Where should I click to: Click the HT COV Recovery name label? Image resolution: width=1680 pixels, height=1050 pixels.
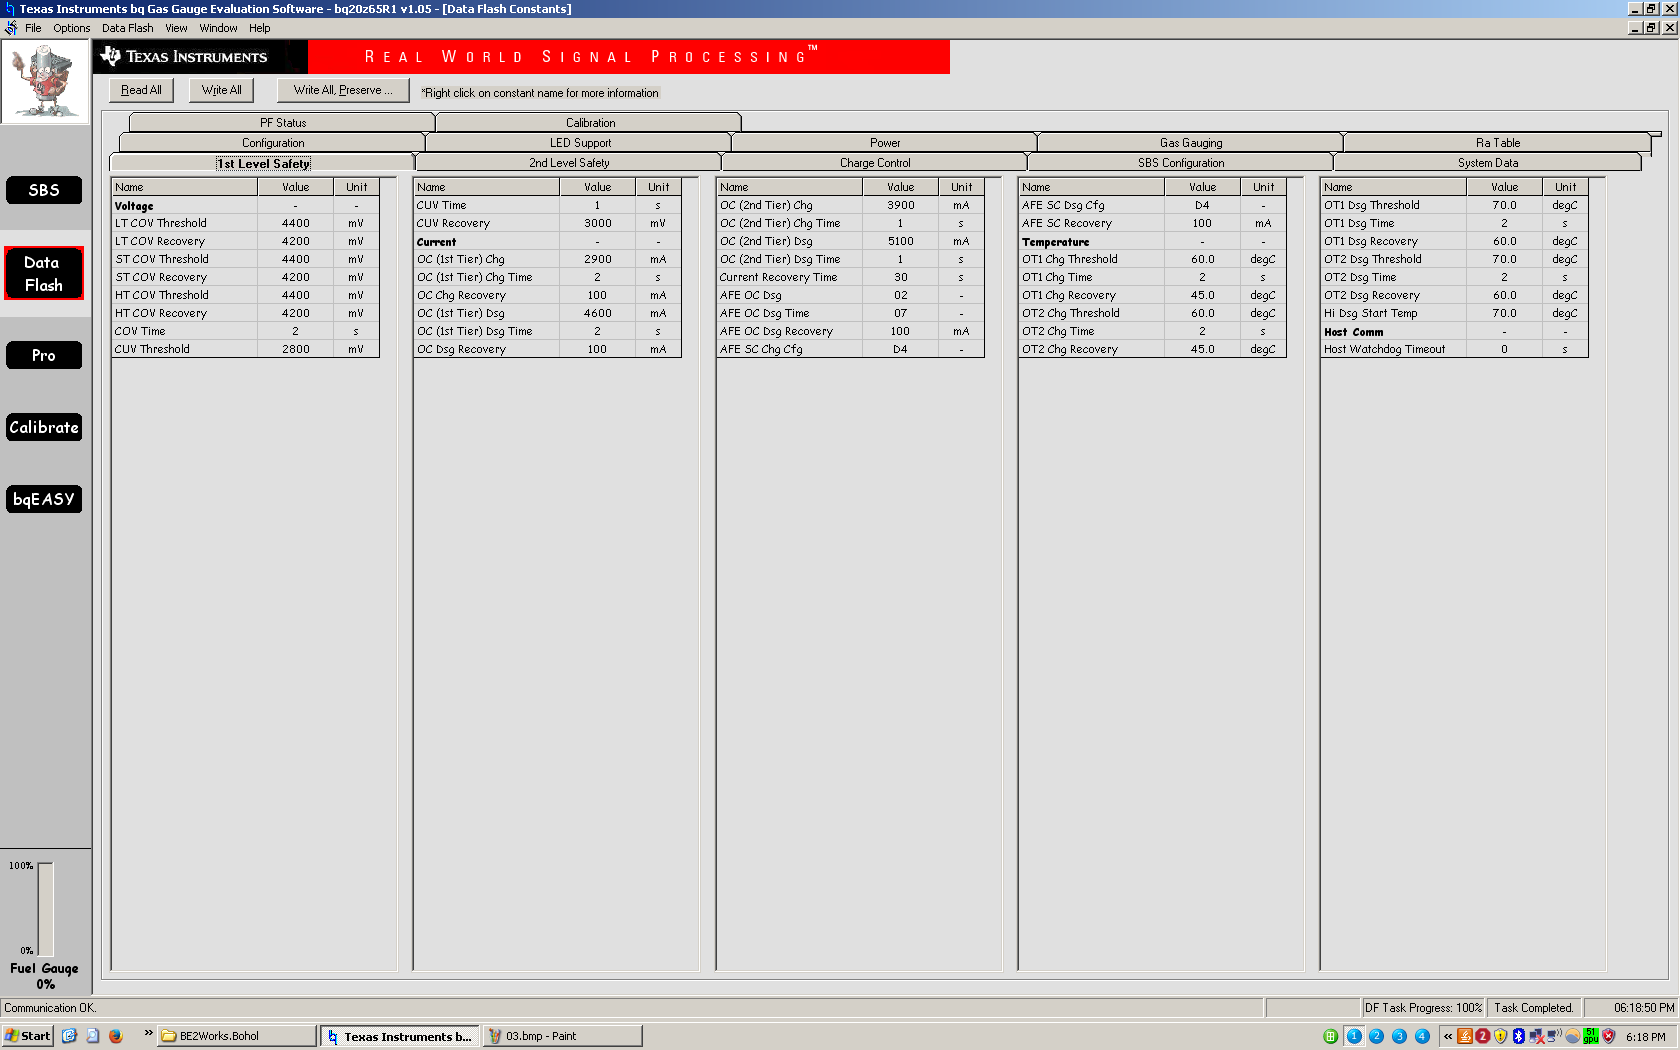pos(161,313)
